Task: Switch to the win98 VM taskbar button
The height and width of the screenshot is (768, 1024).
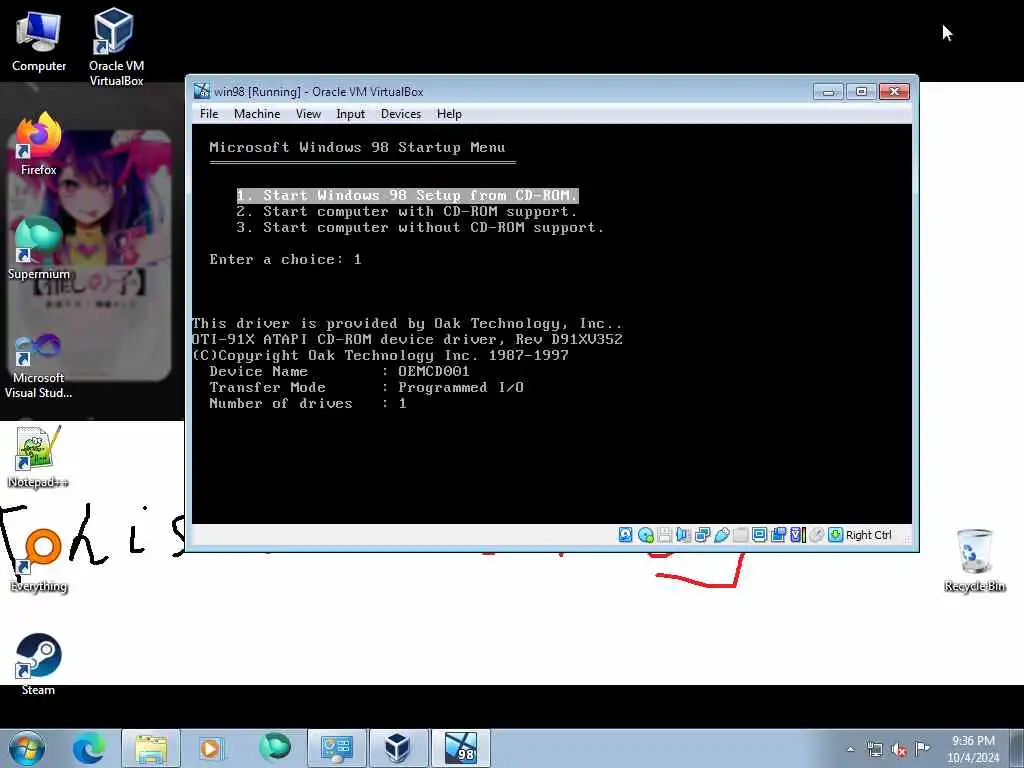Action: [460, 748]
